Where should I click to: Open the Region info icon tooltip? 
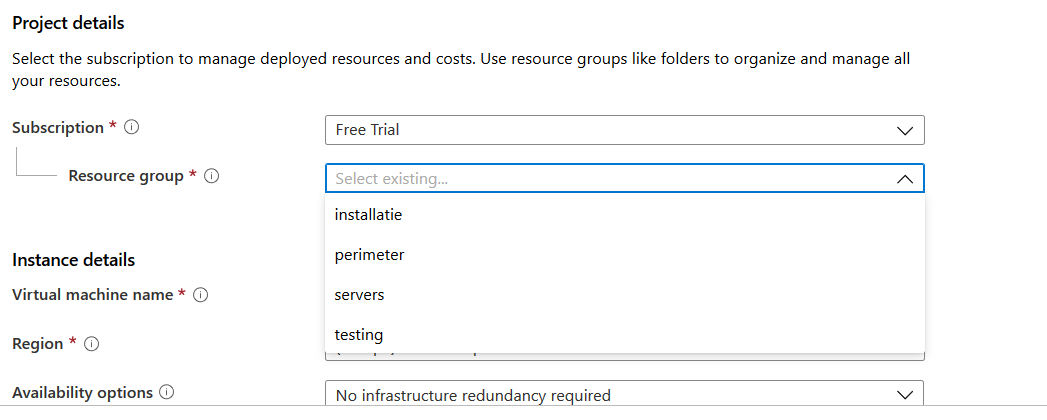(92, 343)
